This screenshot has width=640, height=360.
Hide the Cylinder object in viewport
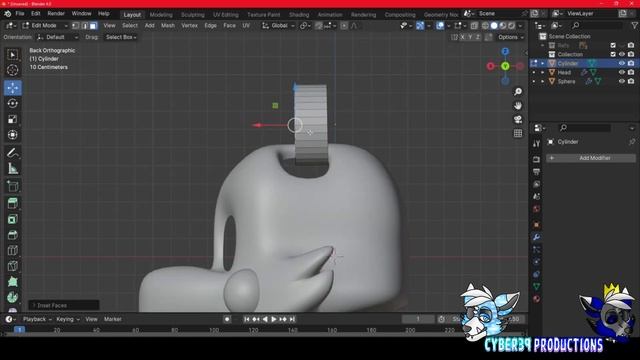click(622, 63)
